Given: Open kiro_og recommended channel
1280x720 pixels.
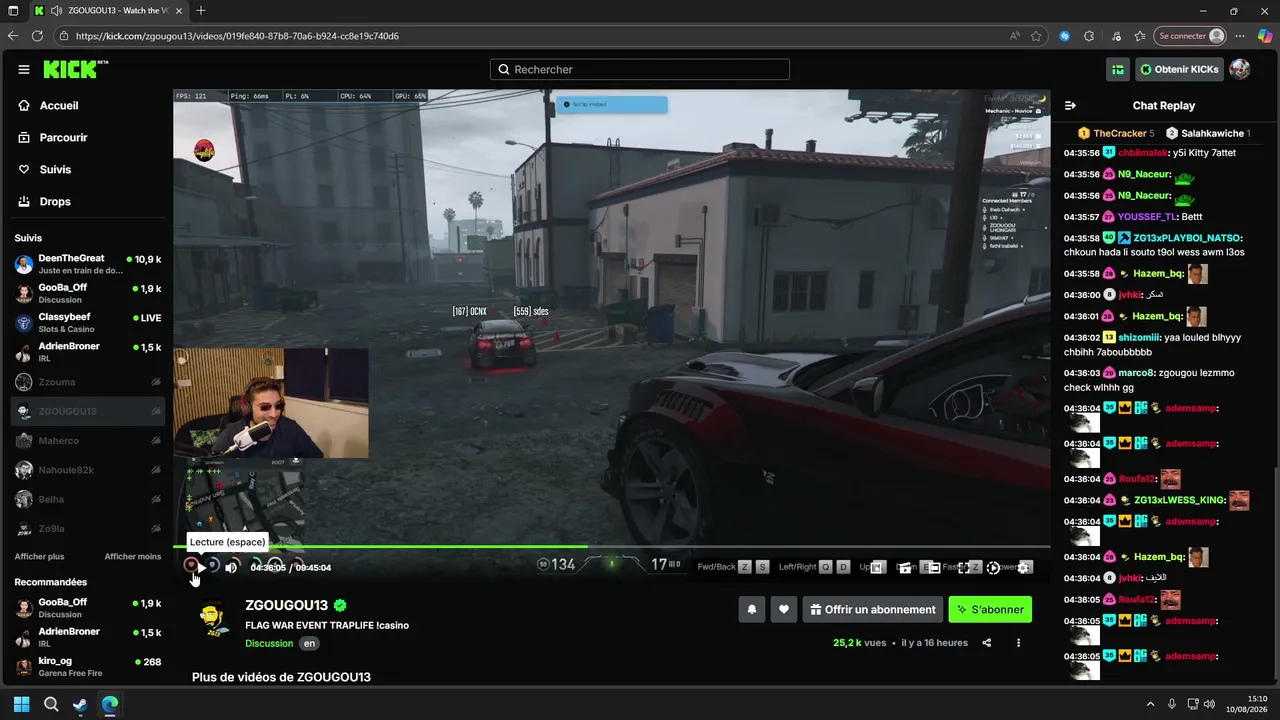Looking at the screenshot, I should tap(88, 666).
